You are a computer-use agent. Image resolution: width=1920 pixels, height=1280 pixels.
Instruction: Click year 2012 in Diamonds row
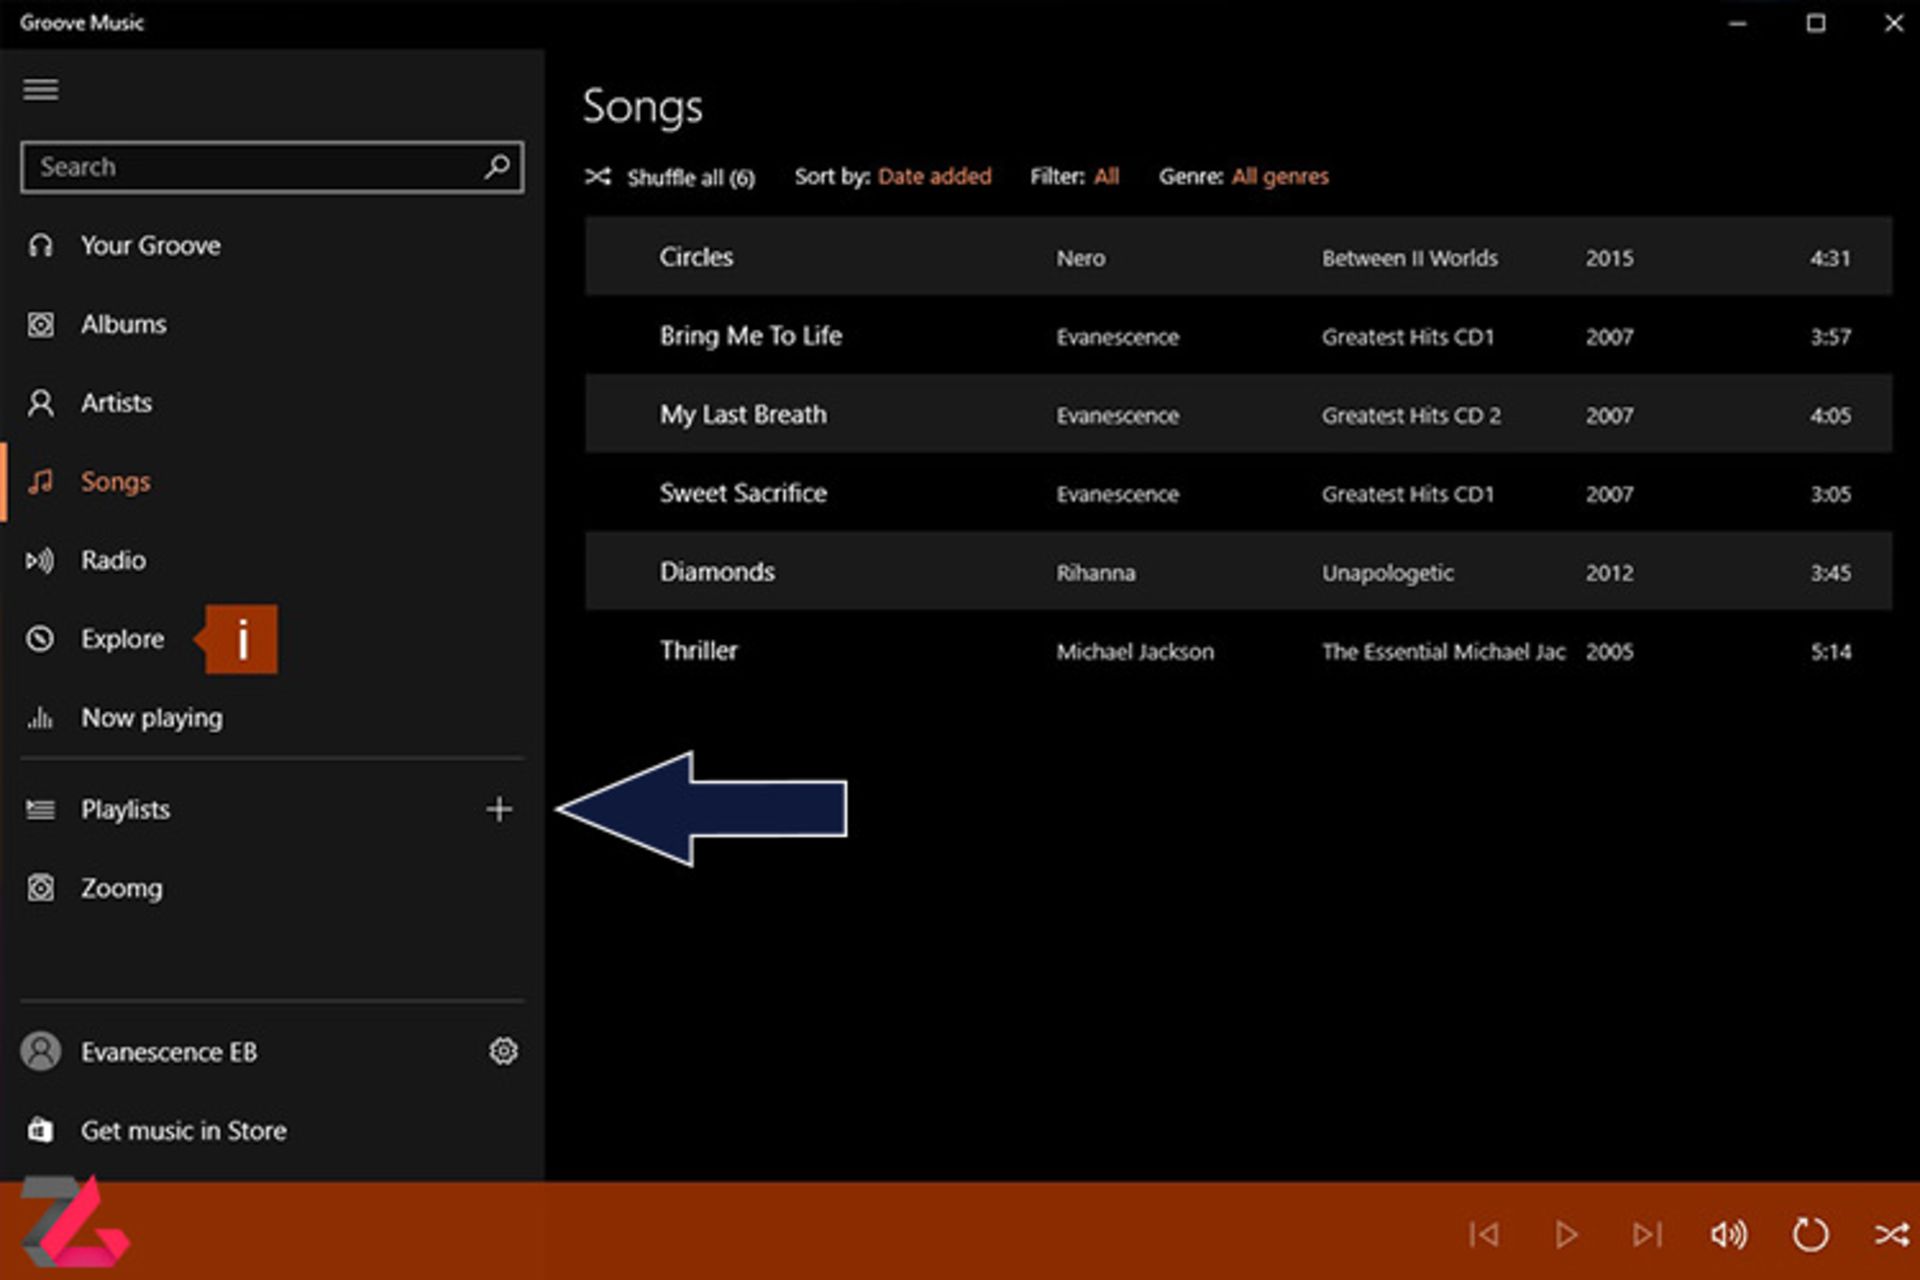[x=1609, y=573]
